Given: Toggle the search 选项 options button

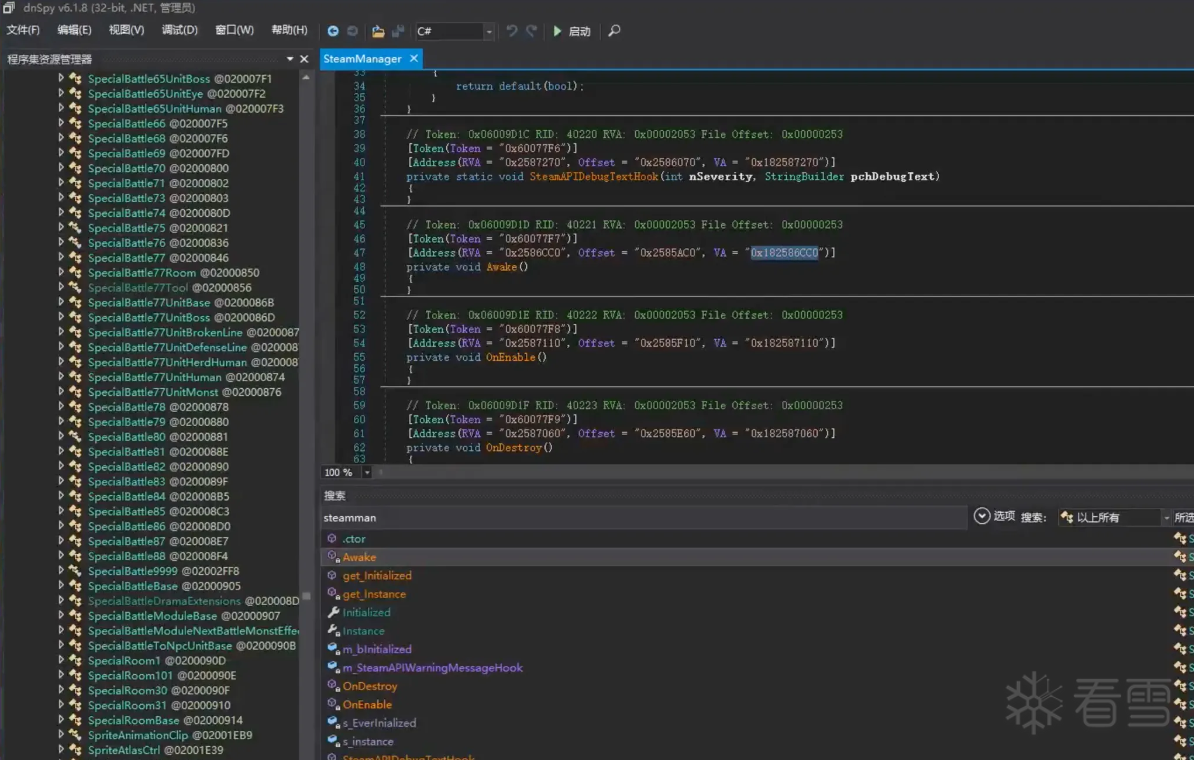Looking at the screenshot, I should pyautogui.click(x=982, y=516).
